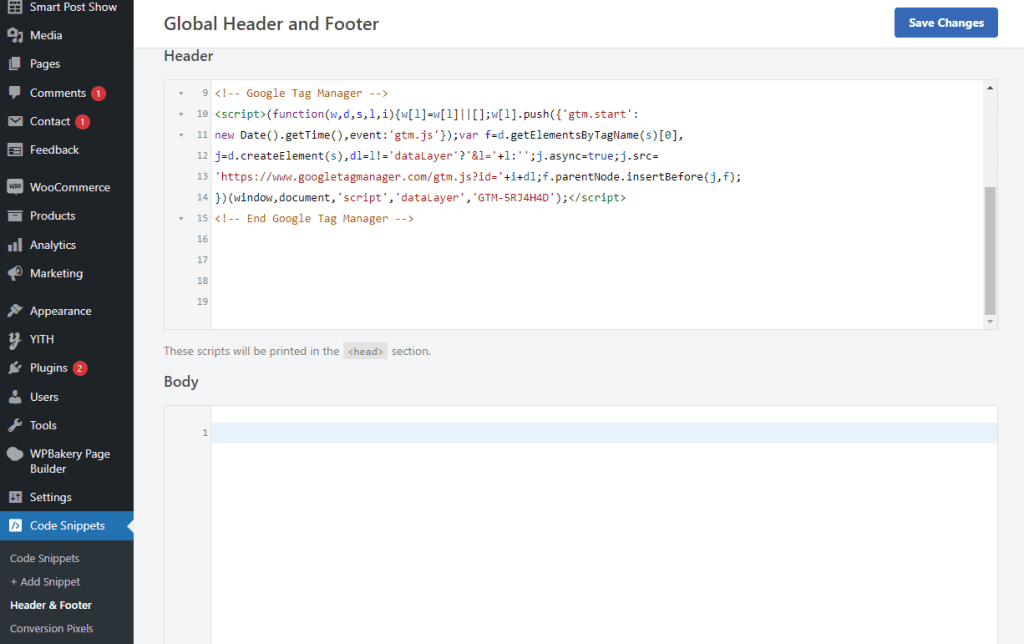Collapse code fold arrow on line 11
This screenshot has height=644, width=1024.
pyautogui.click(x=181, y=135)
